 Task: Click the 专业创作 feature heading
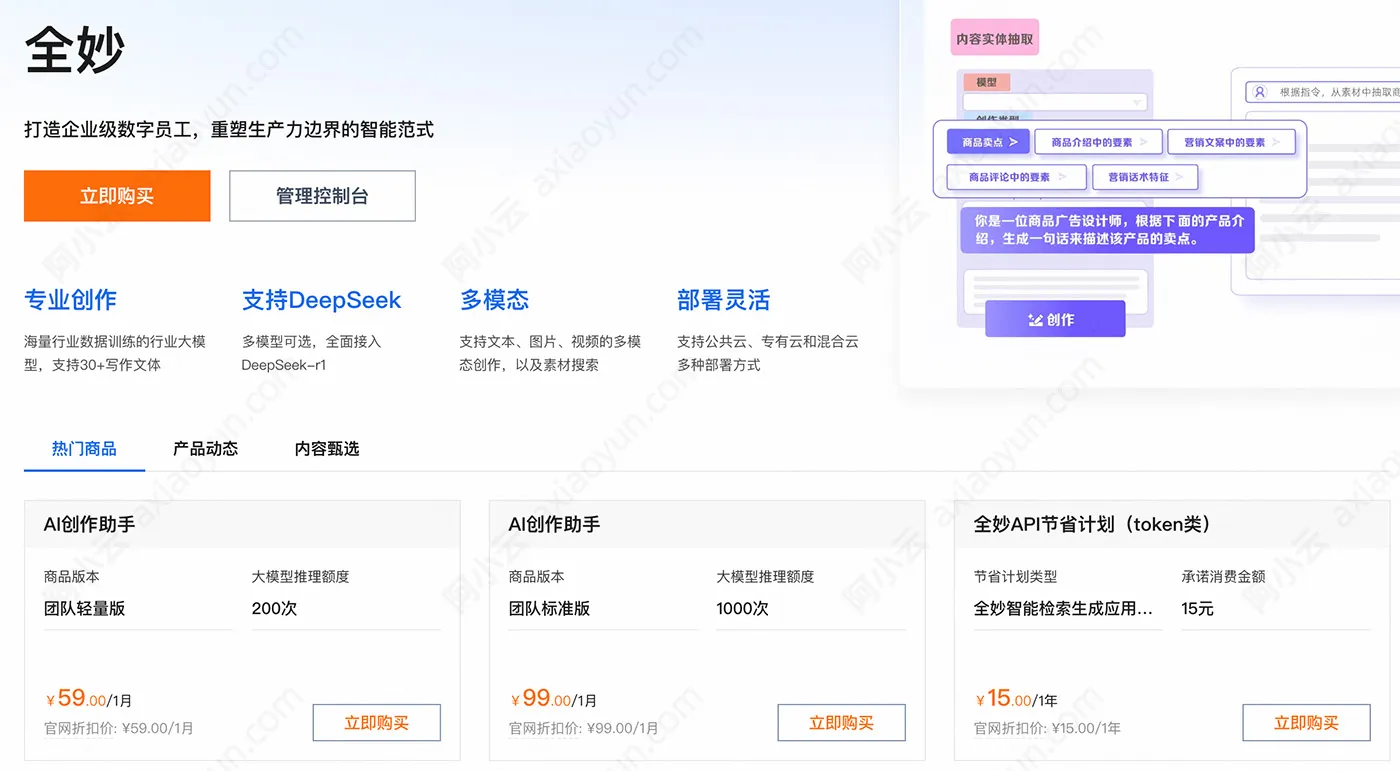(x=70, y=300)
